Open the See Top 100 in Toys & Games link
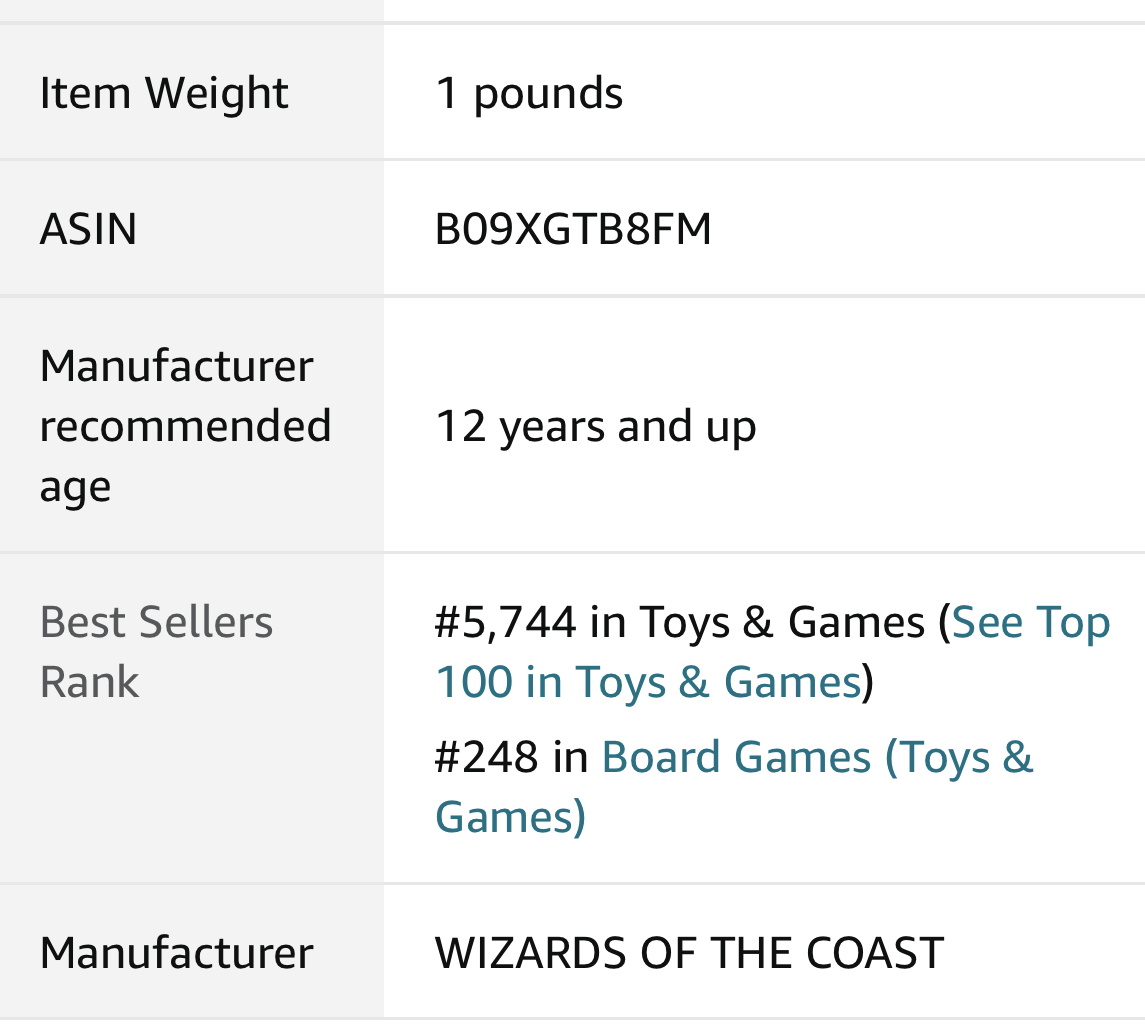Image resolution: width=1145 pixels, height=1025 pixels. tap(1030, 623)
